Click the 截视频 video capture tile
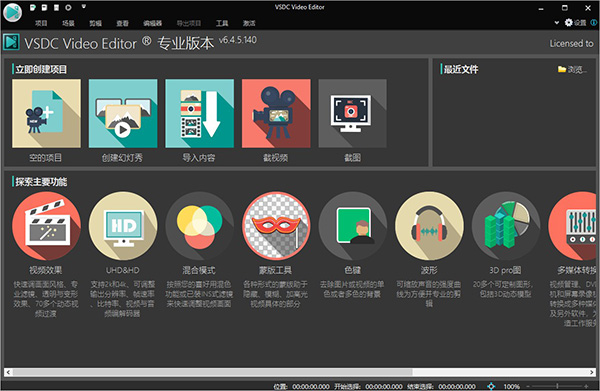 [x=276, y=113]
